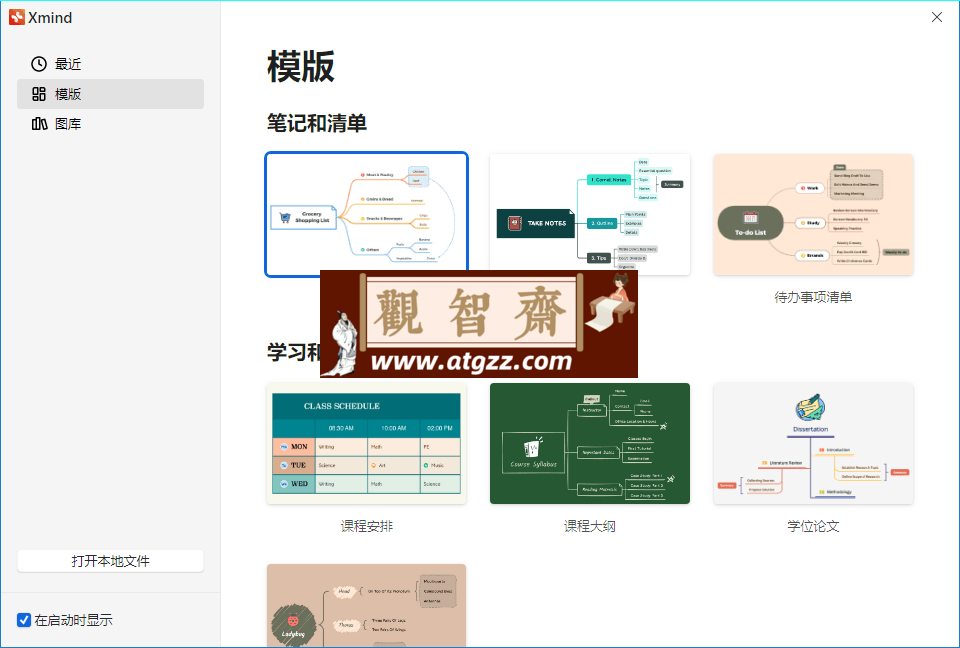Click the books icon next to 图库
Viewport: 960px width, 648px height.
coord(39,124)
